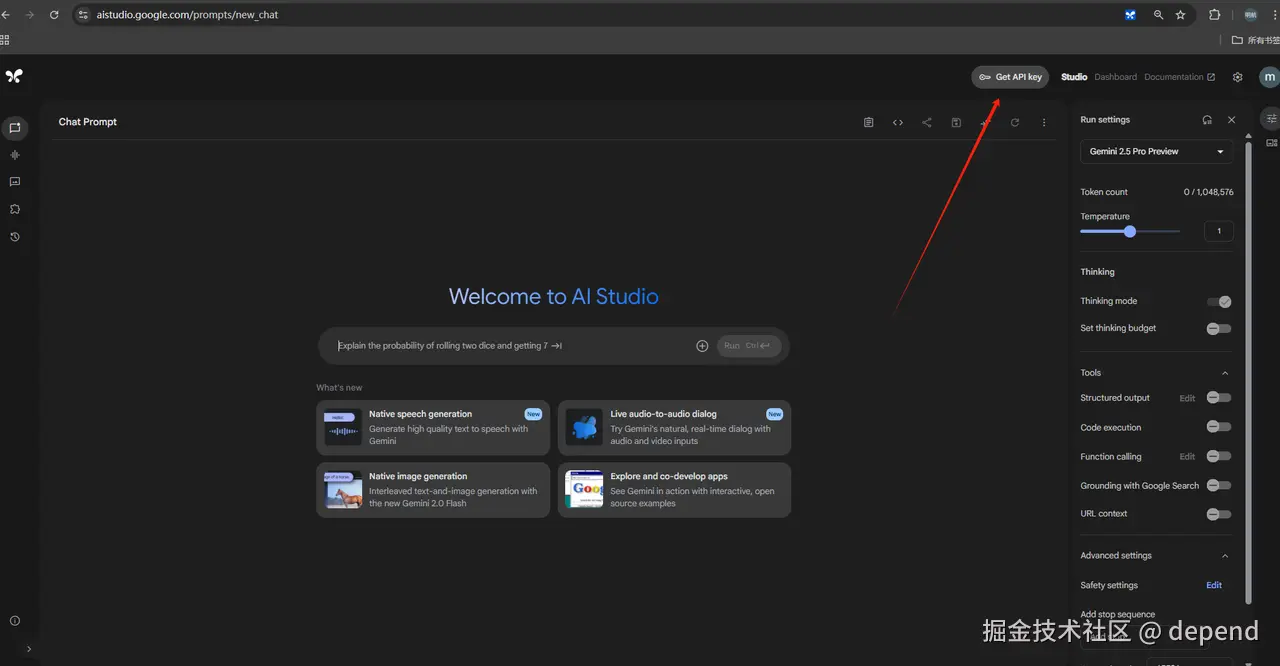Click the Token count value '0 / 1,048,576'
Image resolution: width=1280 pixels, height=666 pixels.
[x=1208, y=192]
